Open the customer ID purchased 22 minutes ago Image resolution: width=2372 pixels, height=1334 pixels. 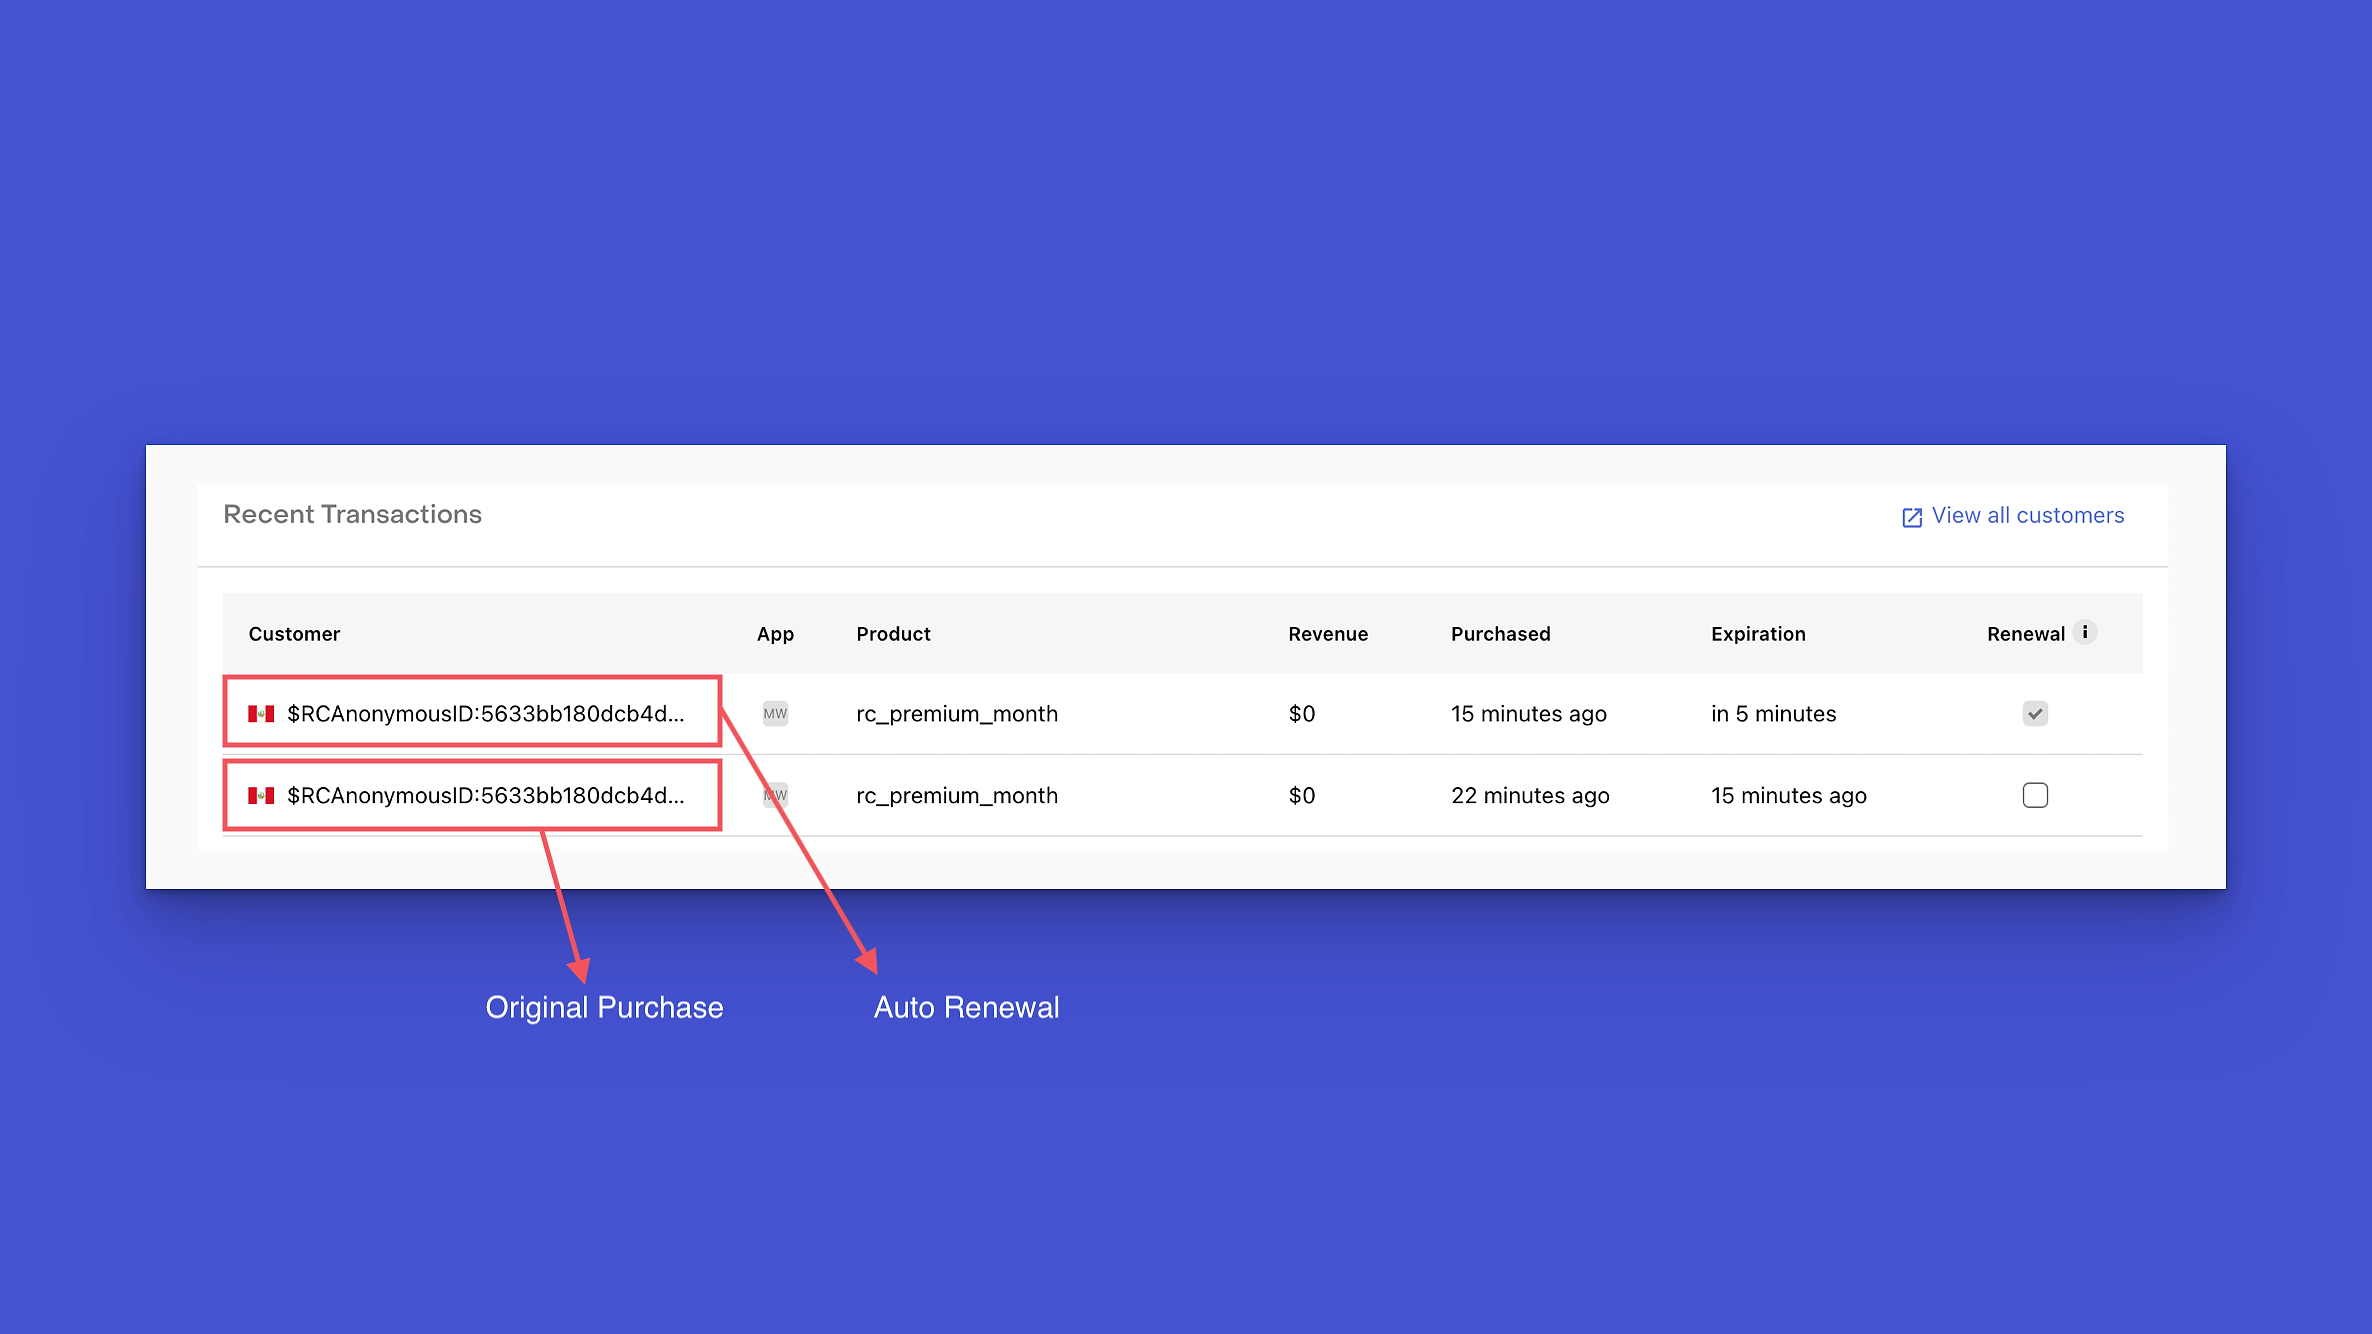tap(486, 795)
